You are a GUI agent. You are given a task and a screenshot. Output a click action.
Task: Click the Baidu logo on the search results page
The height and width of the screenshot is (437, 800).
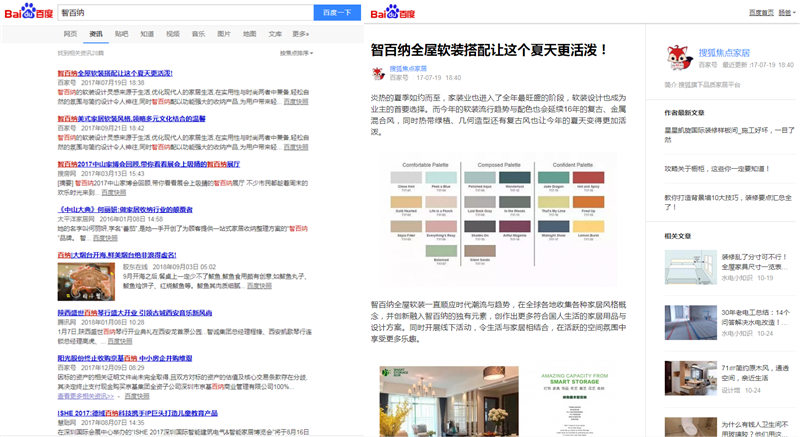point(29,12)
